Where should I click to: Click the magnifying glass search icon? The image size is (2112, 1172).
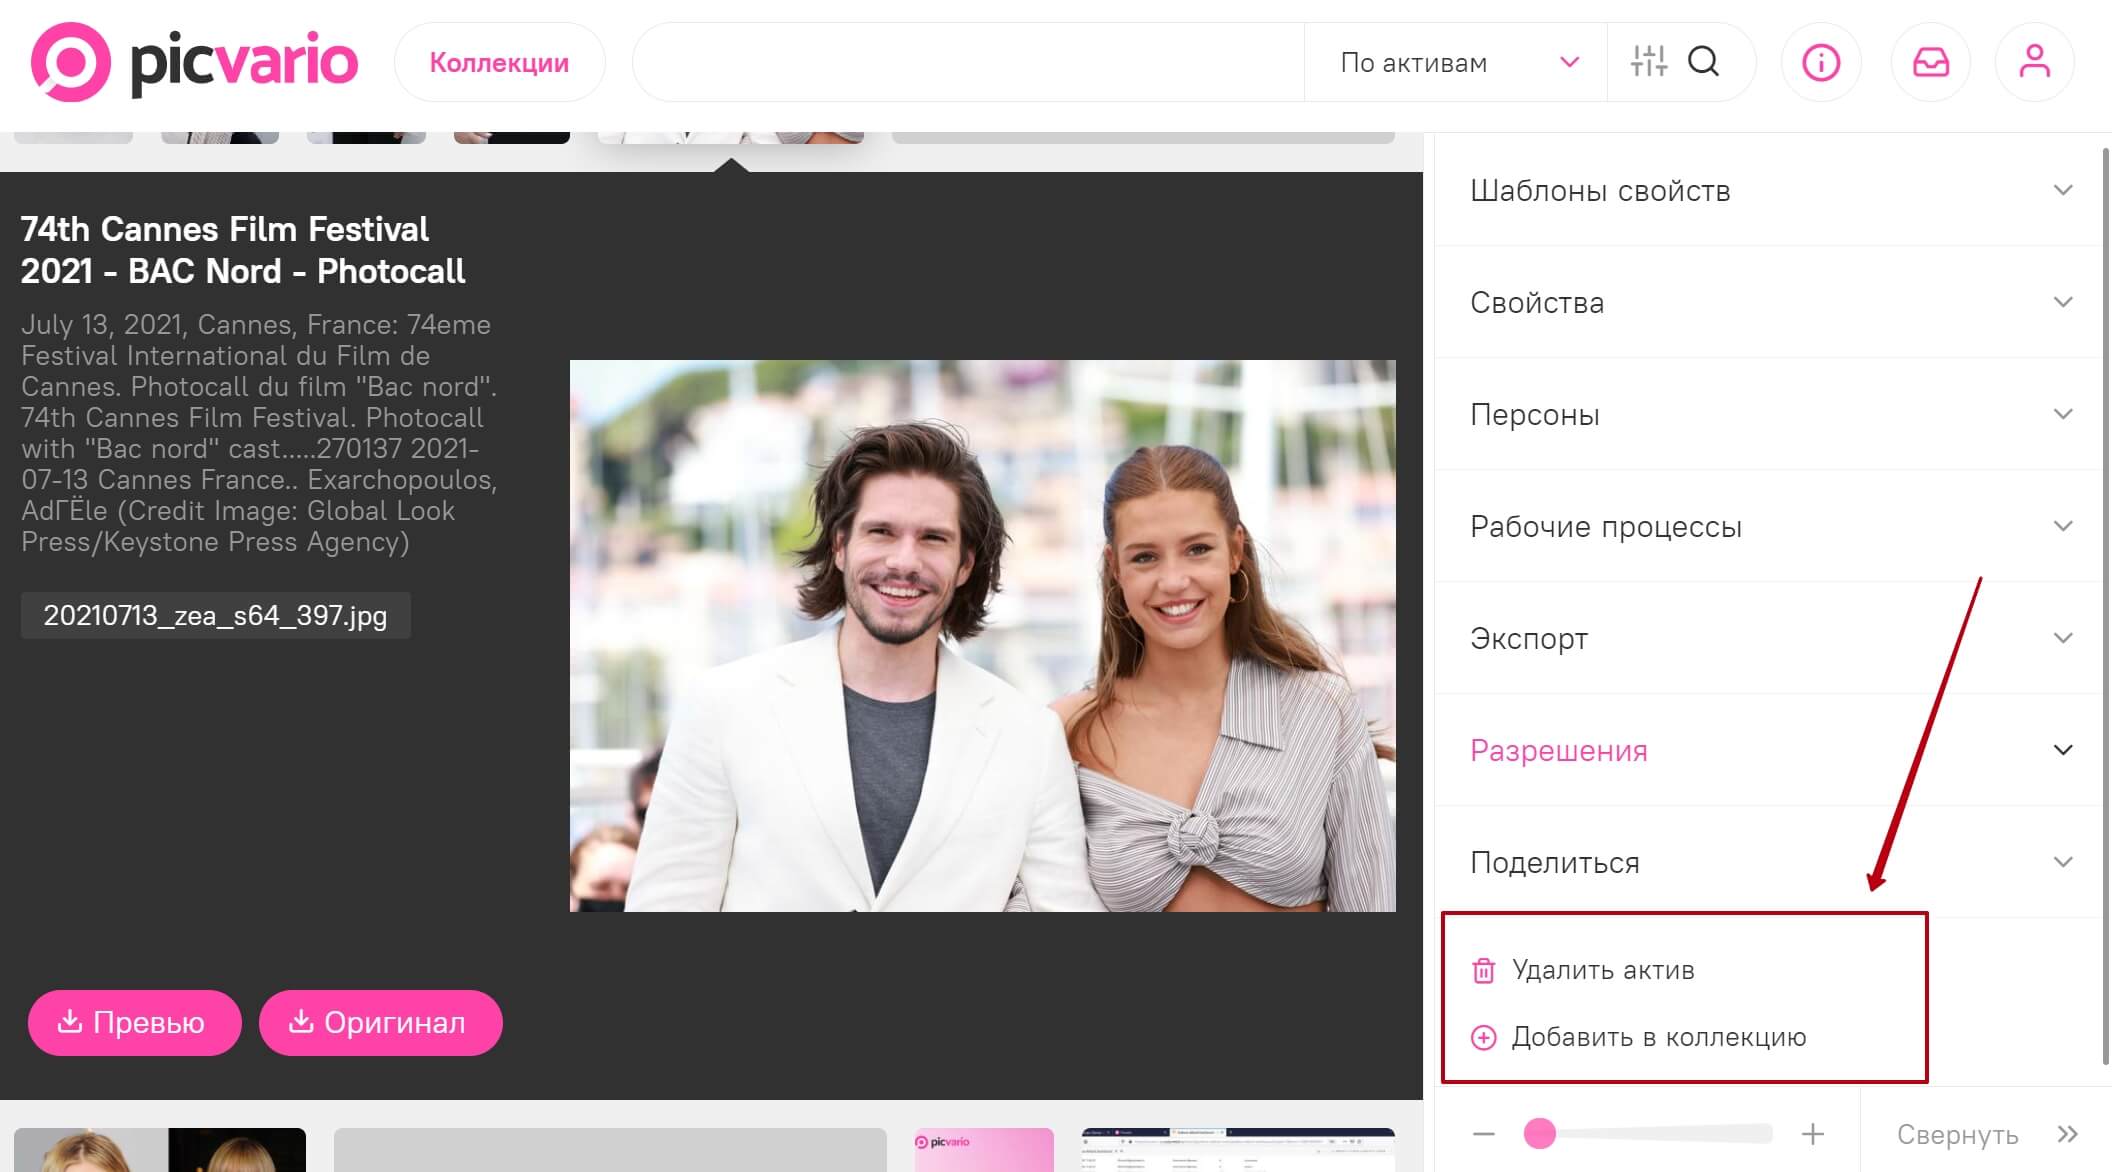(1704, 62)
